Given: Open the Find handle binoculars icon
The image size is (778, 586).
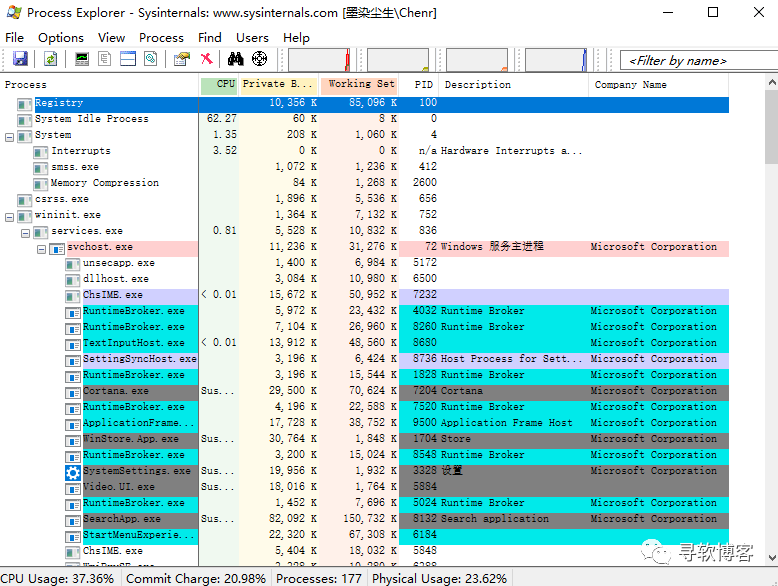Looking at the screenshot, I should [x=236, y=59].
